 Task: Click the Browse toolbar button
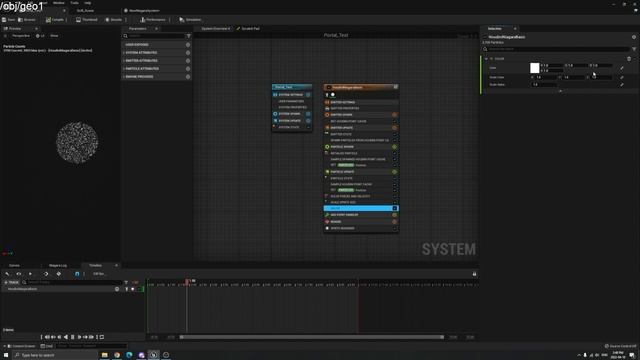[x=27, y=20]
